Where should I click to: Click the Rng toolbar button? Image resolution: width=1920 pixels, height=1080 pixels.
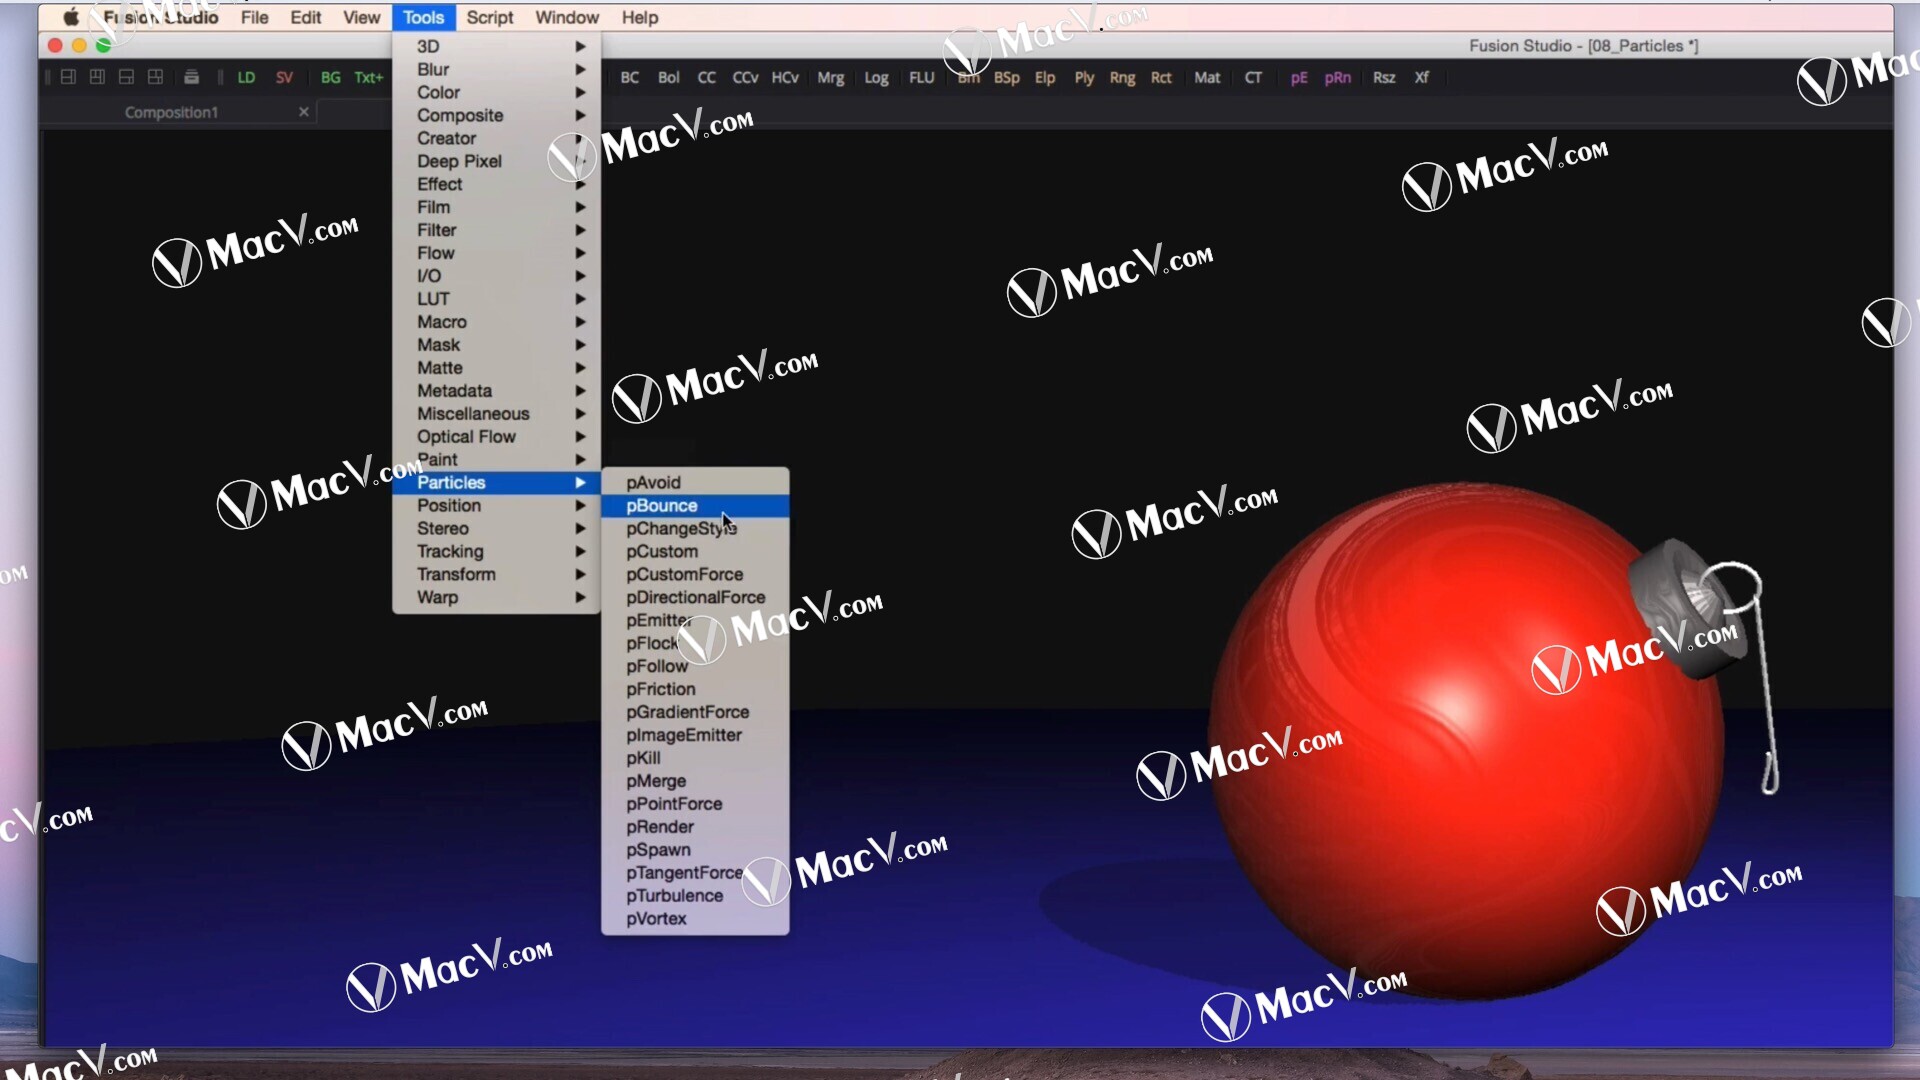point(1123,78)
